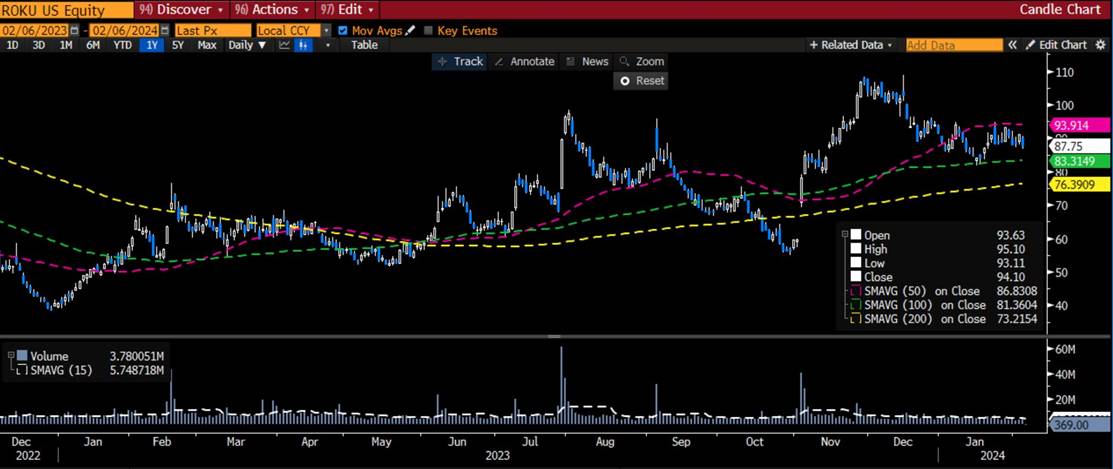Toggle Open series legend box

pos(856,236)
